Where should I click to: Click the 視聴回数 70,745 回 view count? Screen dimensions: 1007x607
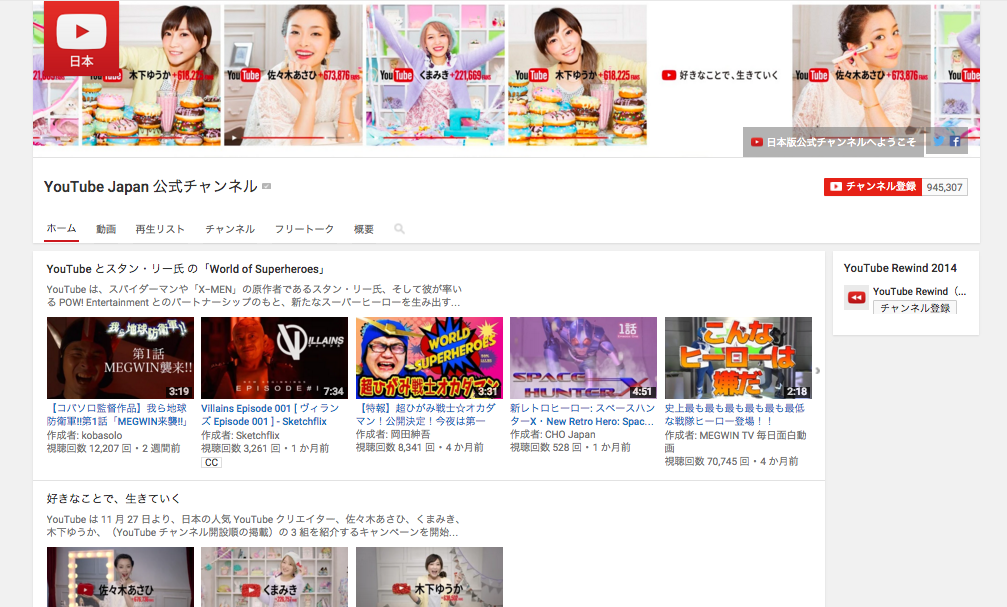point(707,461)
